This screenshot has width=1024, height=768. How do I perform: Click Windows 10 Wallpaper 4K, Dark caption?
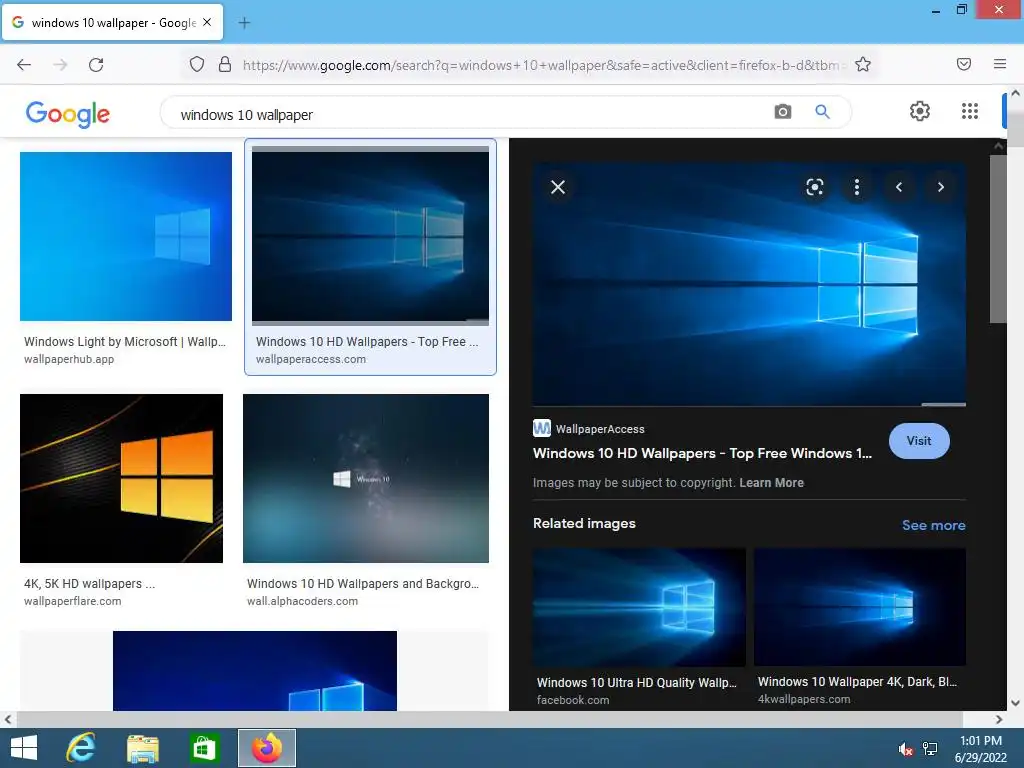857,681
